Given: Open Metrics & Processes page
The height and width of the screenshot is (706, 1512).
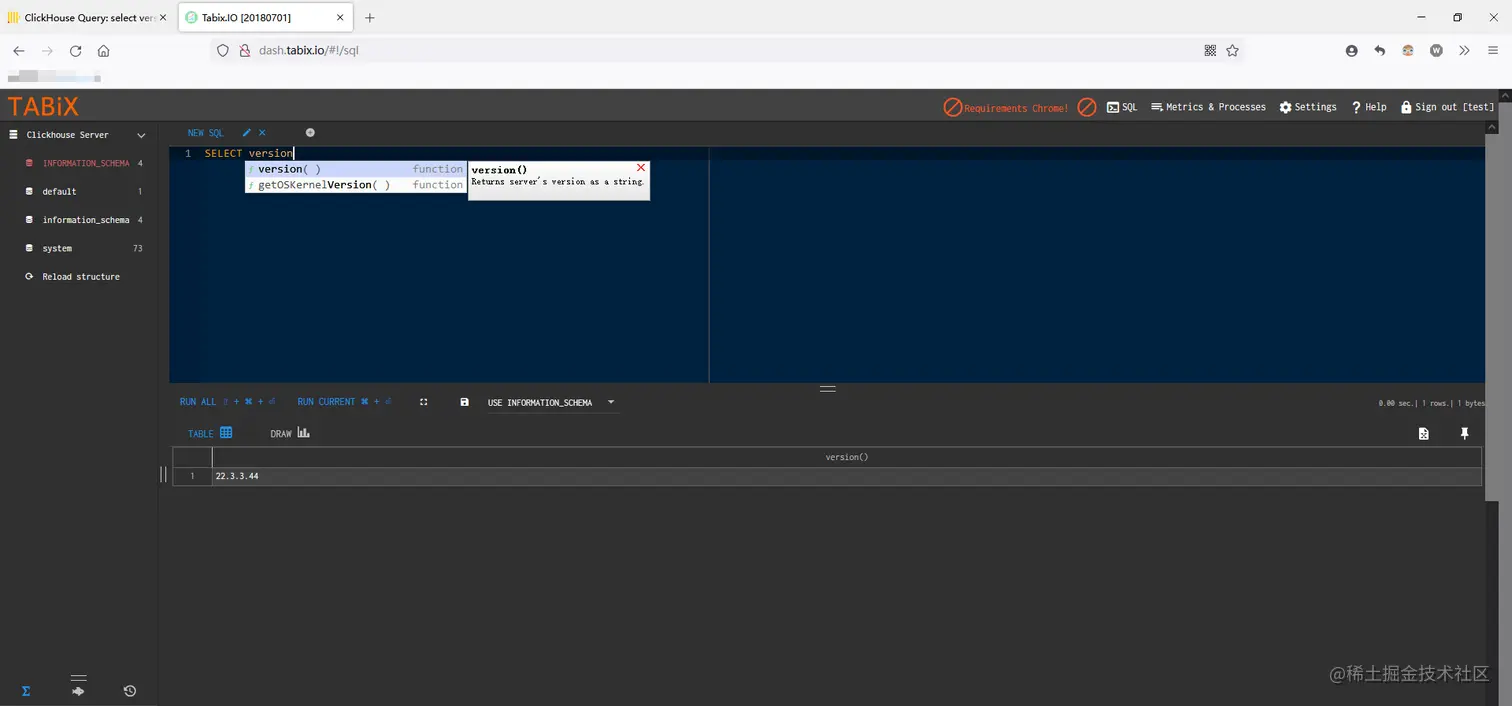Looking at the screenshot, I should click(1208, 107).
